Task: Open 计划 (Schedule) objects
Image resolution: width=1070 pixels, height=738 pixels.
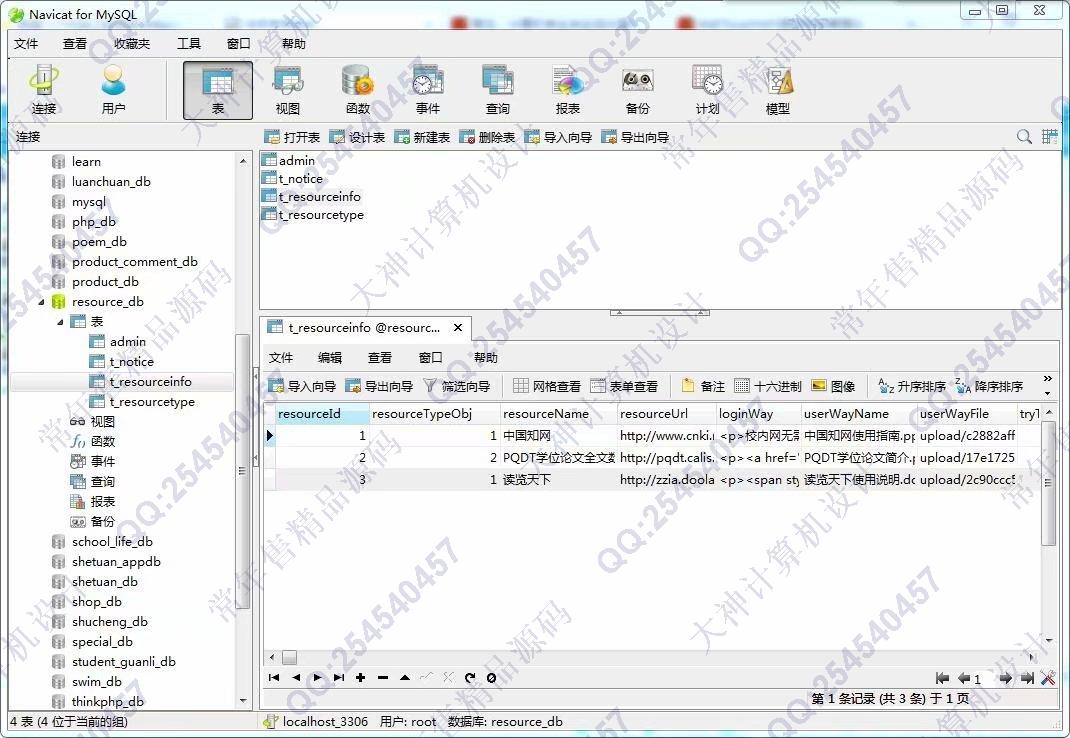Action: tap(708, 90)
